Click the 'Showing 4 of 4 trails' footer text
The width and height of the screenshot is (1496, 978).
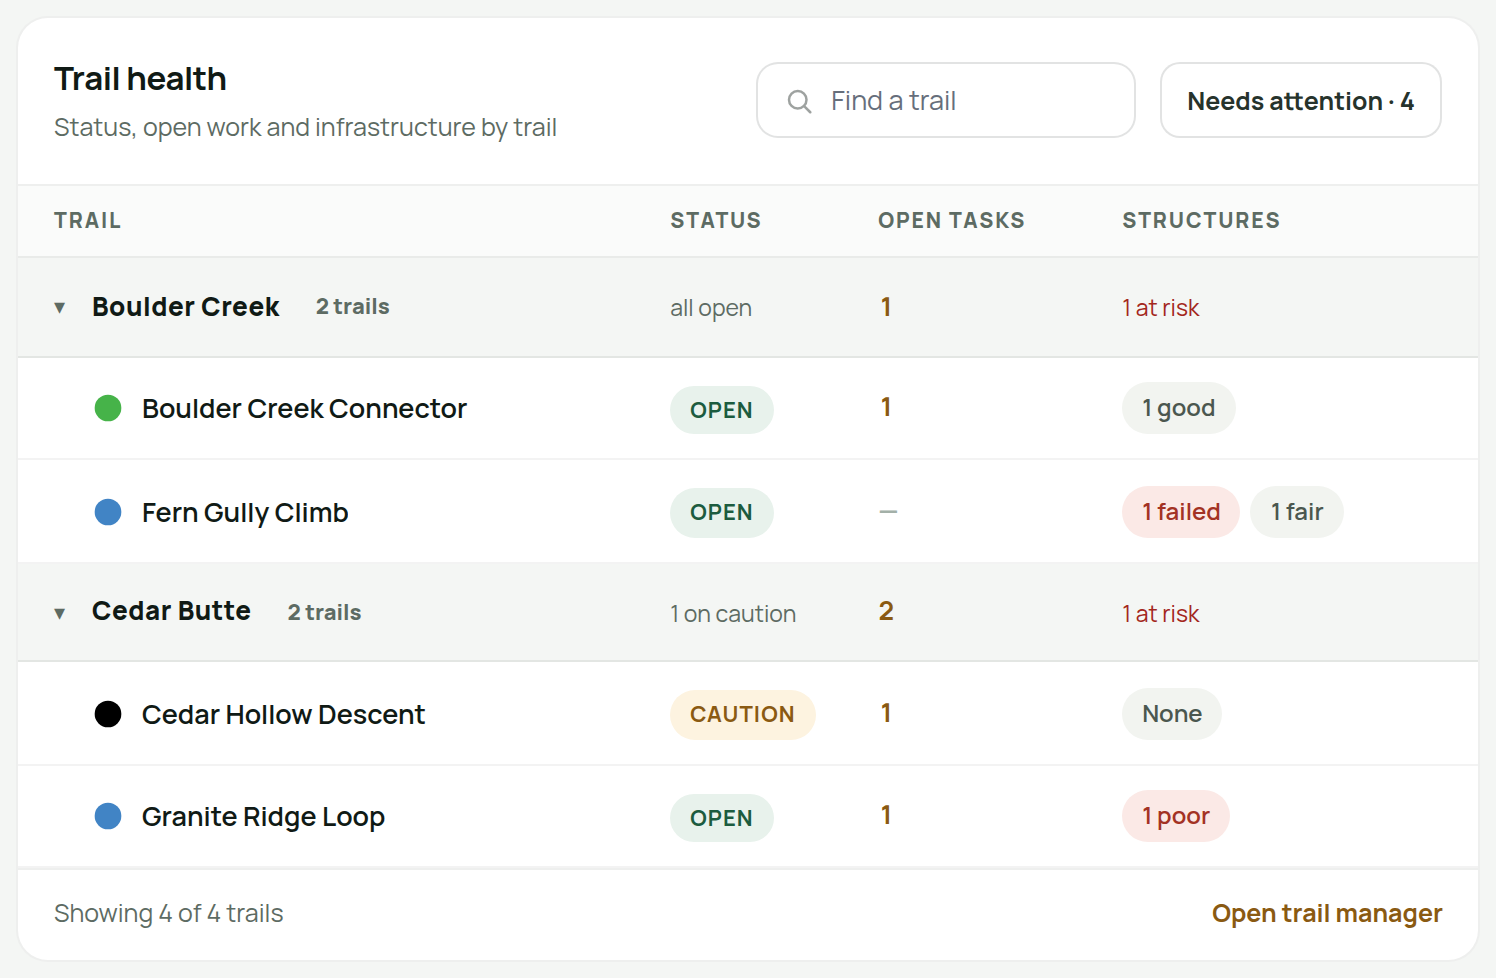pyautogui.click(x=169, y=913)
